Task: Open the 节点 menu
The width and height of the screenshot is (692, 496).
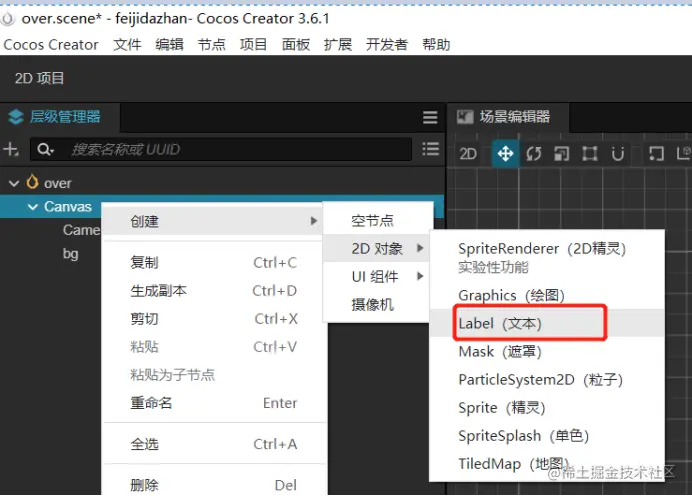Action: tap(211, 45)
